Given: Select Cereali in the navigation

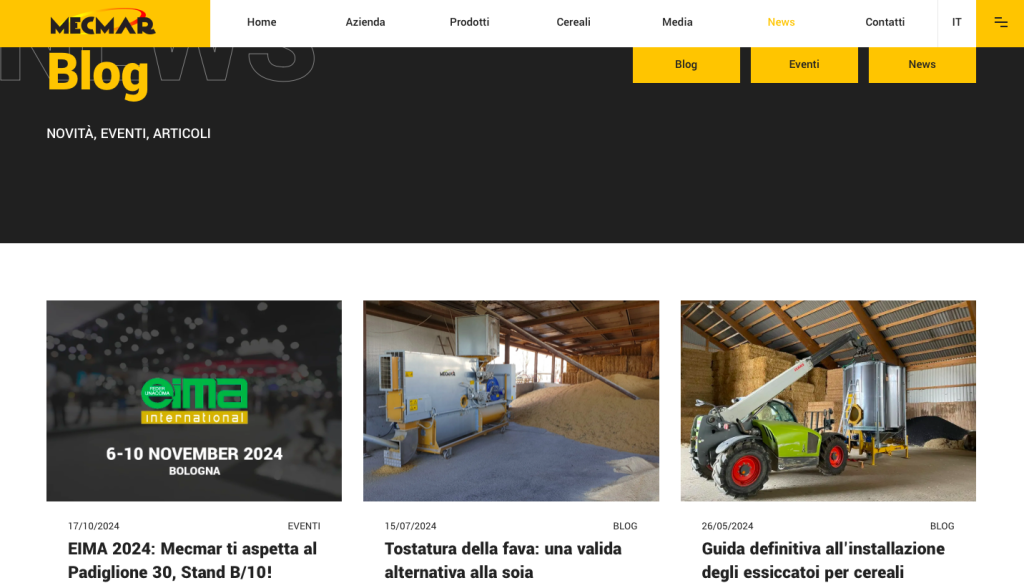Looking at the screenshot, I should pyautogui.click(x=573, y=22).
